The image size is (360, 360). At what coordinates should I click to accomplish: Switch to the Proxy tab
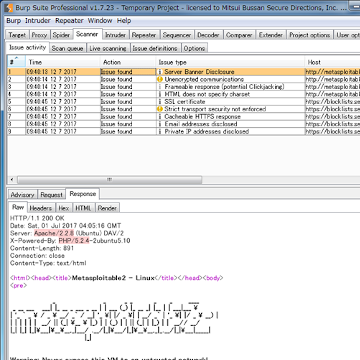click(39, 35)
